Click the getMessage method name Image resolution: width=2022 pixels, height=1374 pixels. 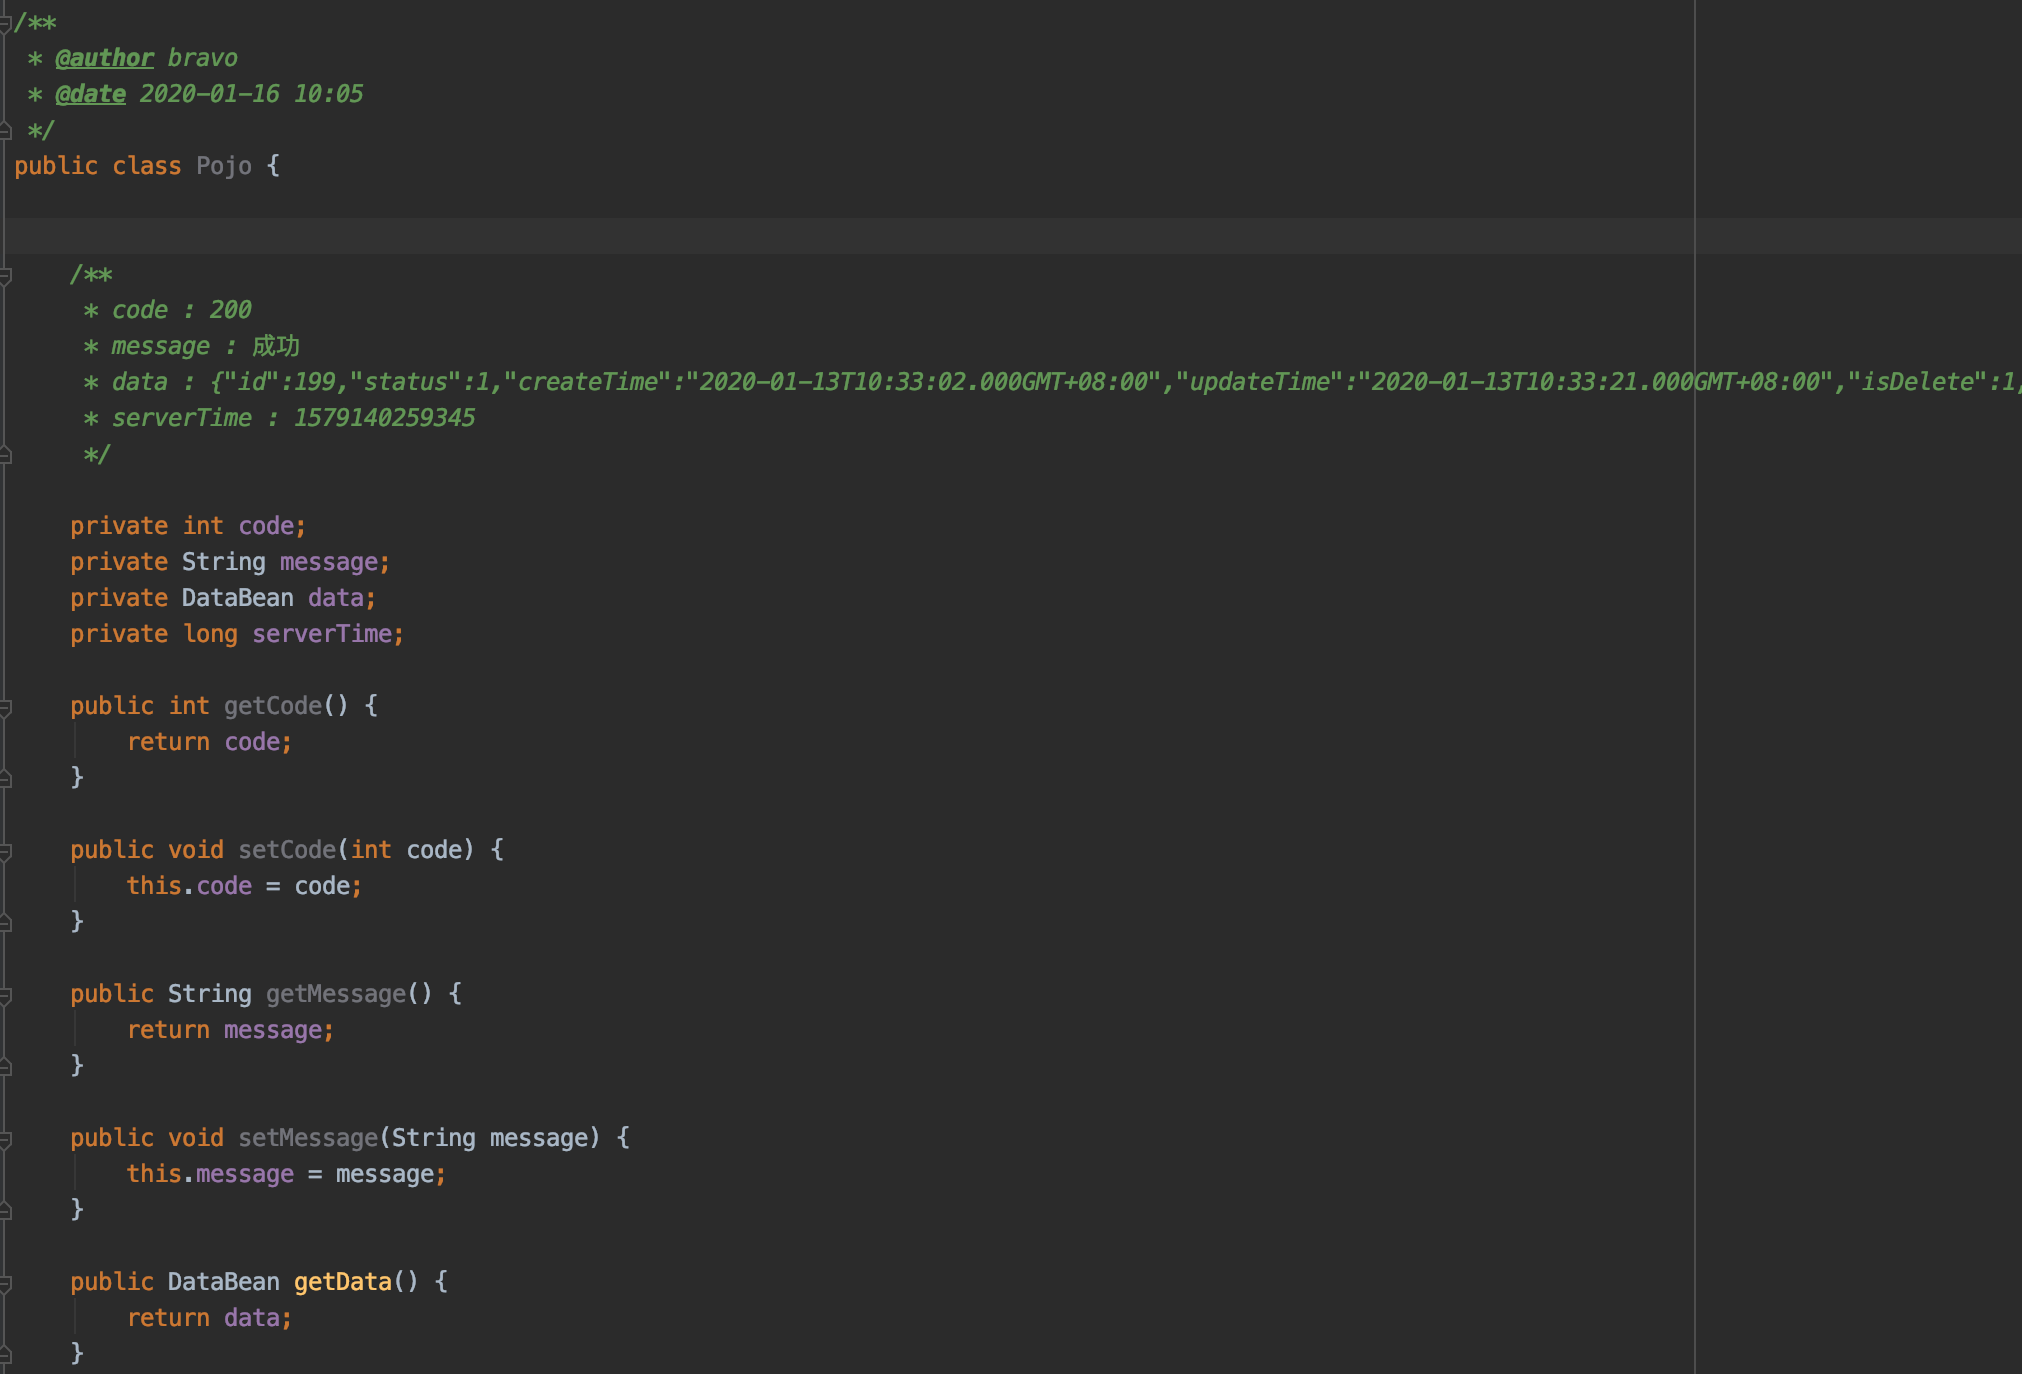pos(335,994)
